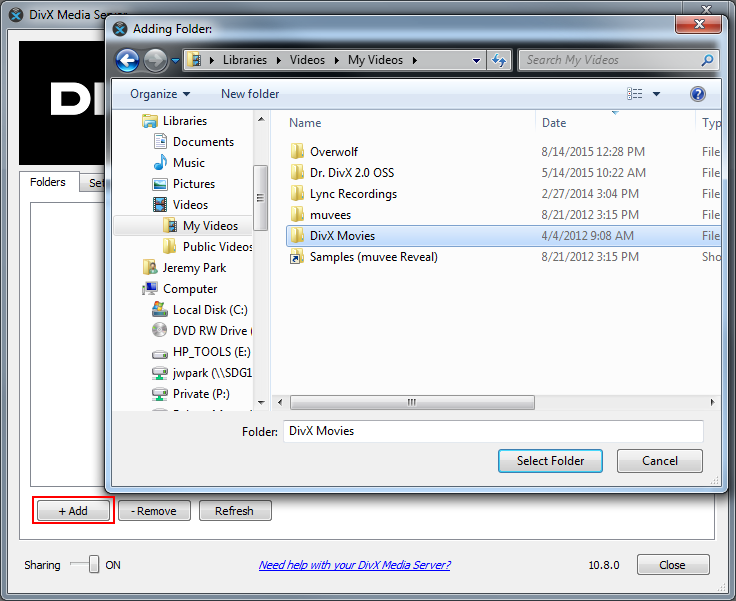Open the address bar history dropdown
This screenshot has width=736, height=601.
(476, 61)
